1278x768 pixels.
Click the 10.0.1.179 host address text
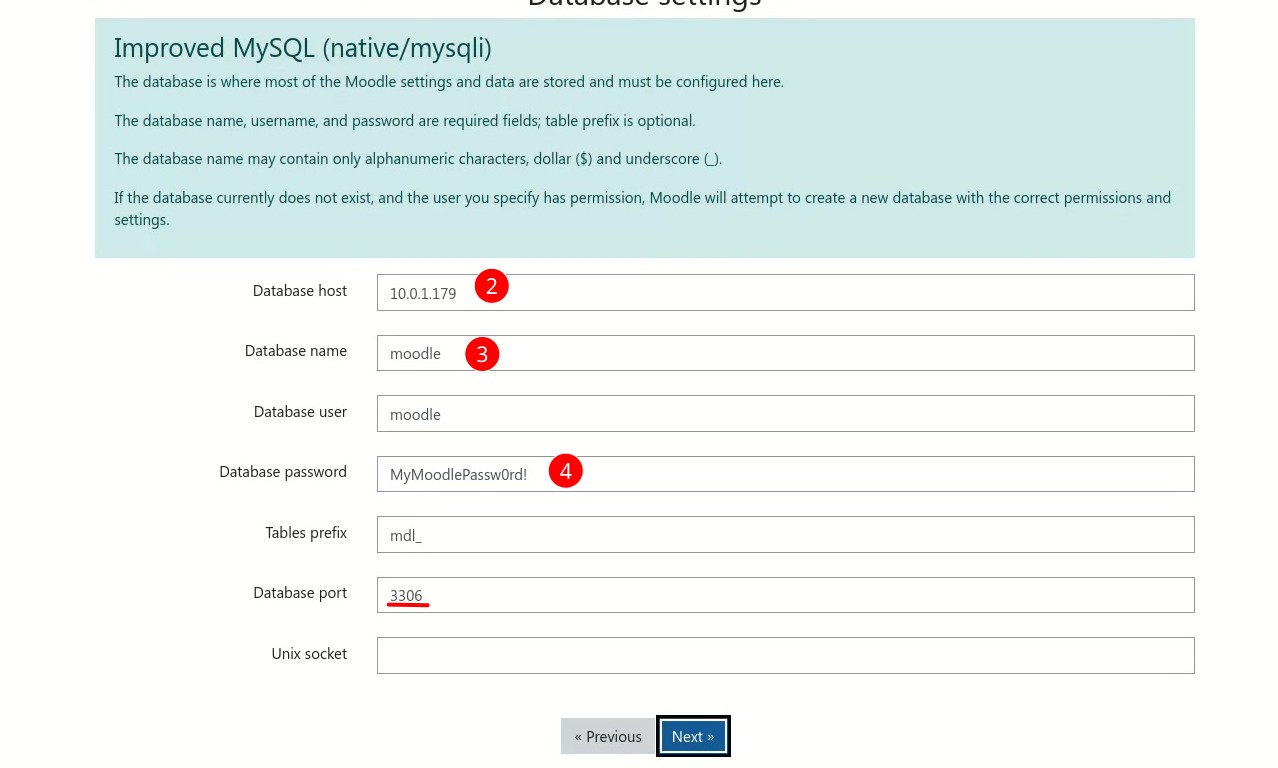(x=422, y=293)
